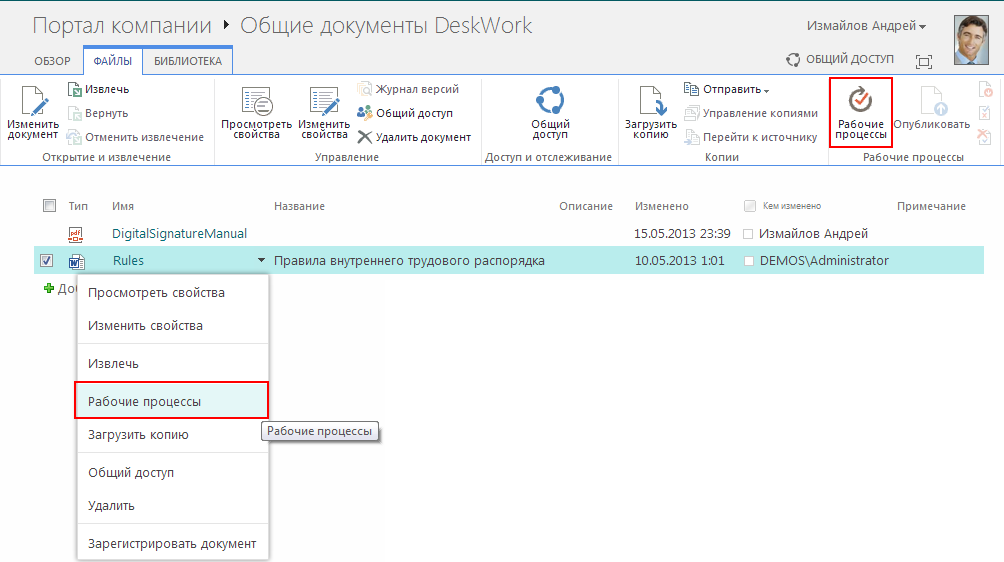This screenshot has height=562, width=1004.
Task: Click the large Общий доступ ribbon button in the Доступ и отслеживание group
Action: 550,113
